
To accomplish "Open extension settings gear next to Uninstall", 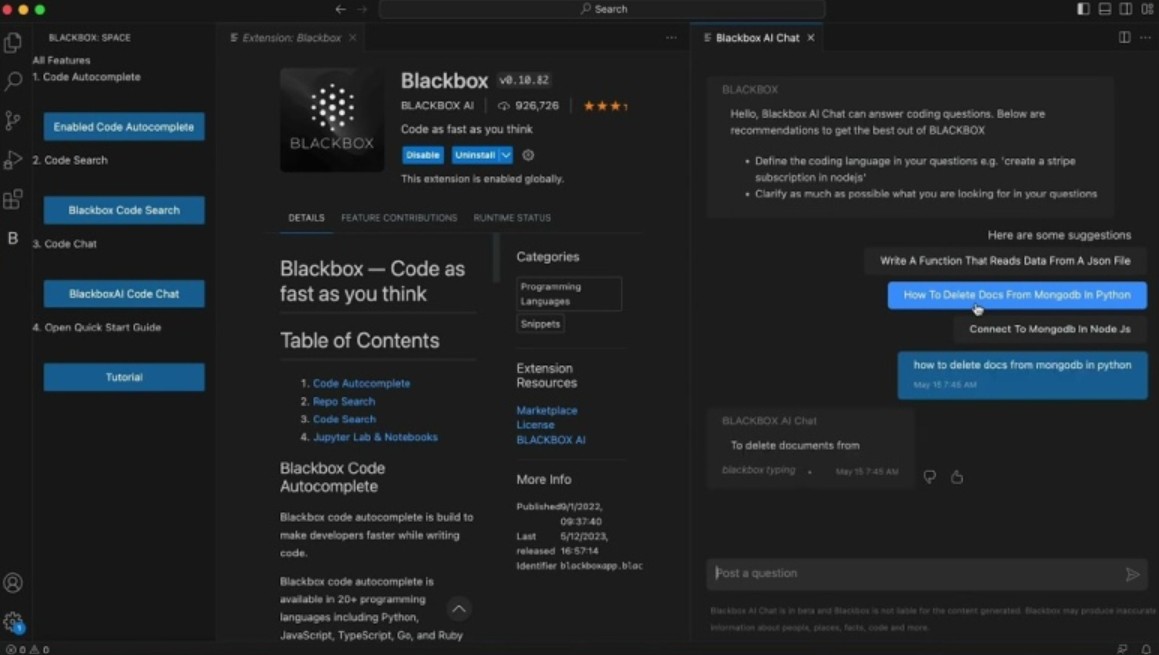I will pos(528,155).
